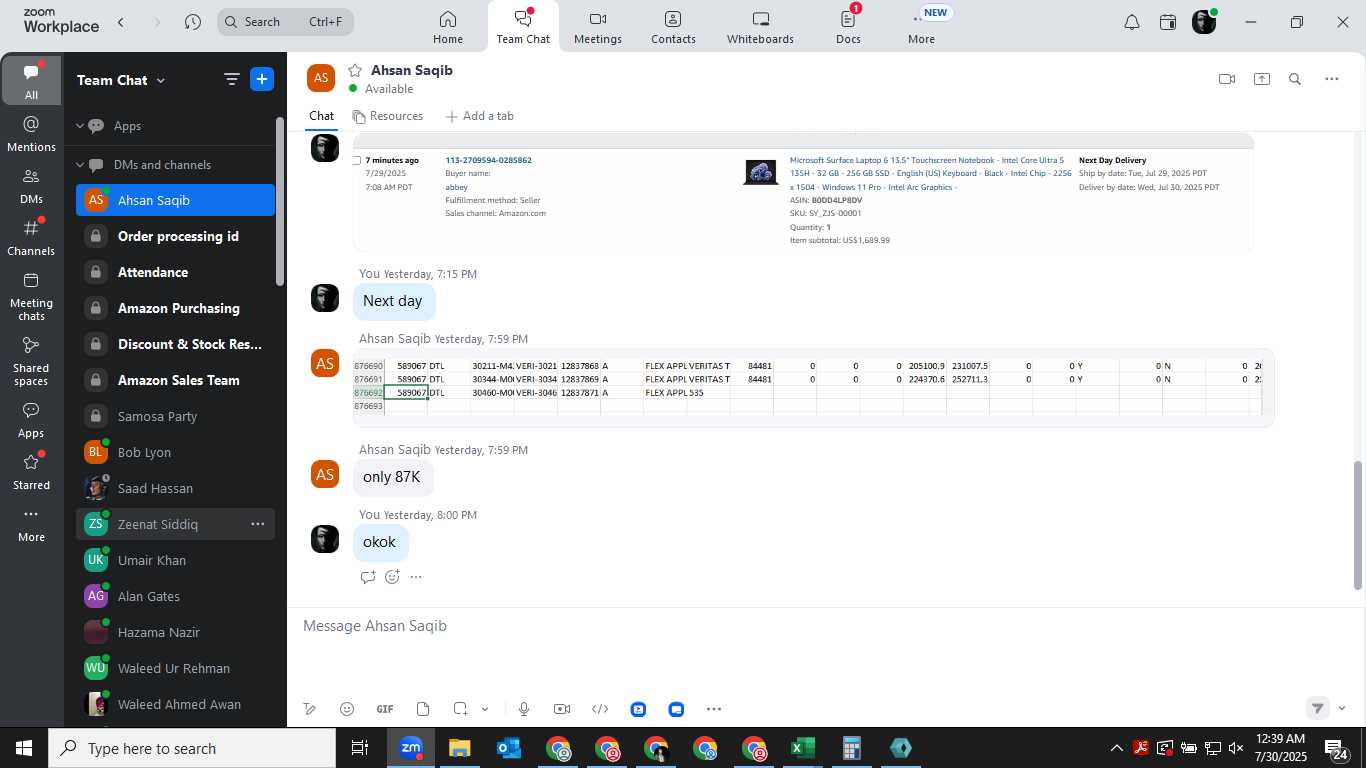Open the GIF picker
Image resolution: width=1366 pixels, height=768 pixels.
click(x=385, y=709)
